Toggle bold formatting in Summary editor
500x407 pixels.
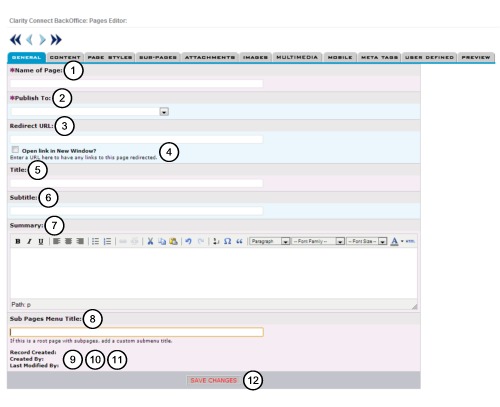click(x=18, y=241)
